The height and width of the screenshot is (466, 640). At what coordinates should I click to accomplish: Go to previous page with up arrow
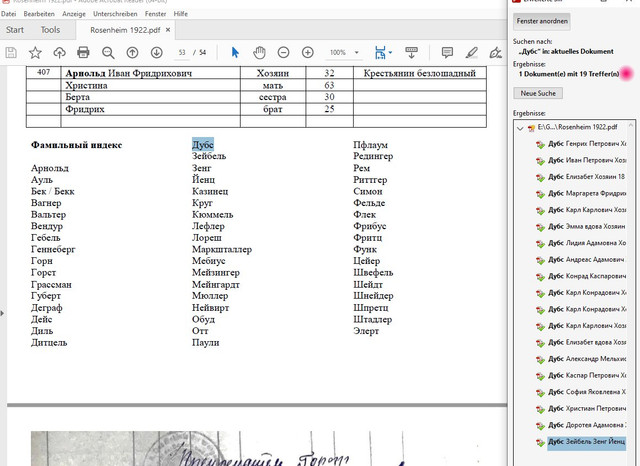pyautogui.click(x=132, y=52)
